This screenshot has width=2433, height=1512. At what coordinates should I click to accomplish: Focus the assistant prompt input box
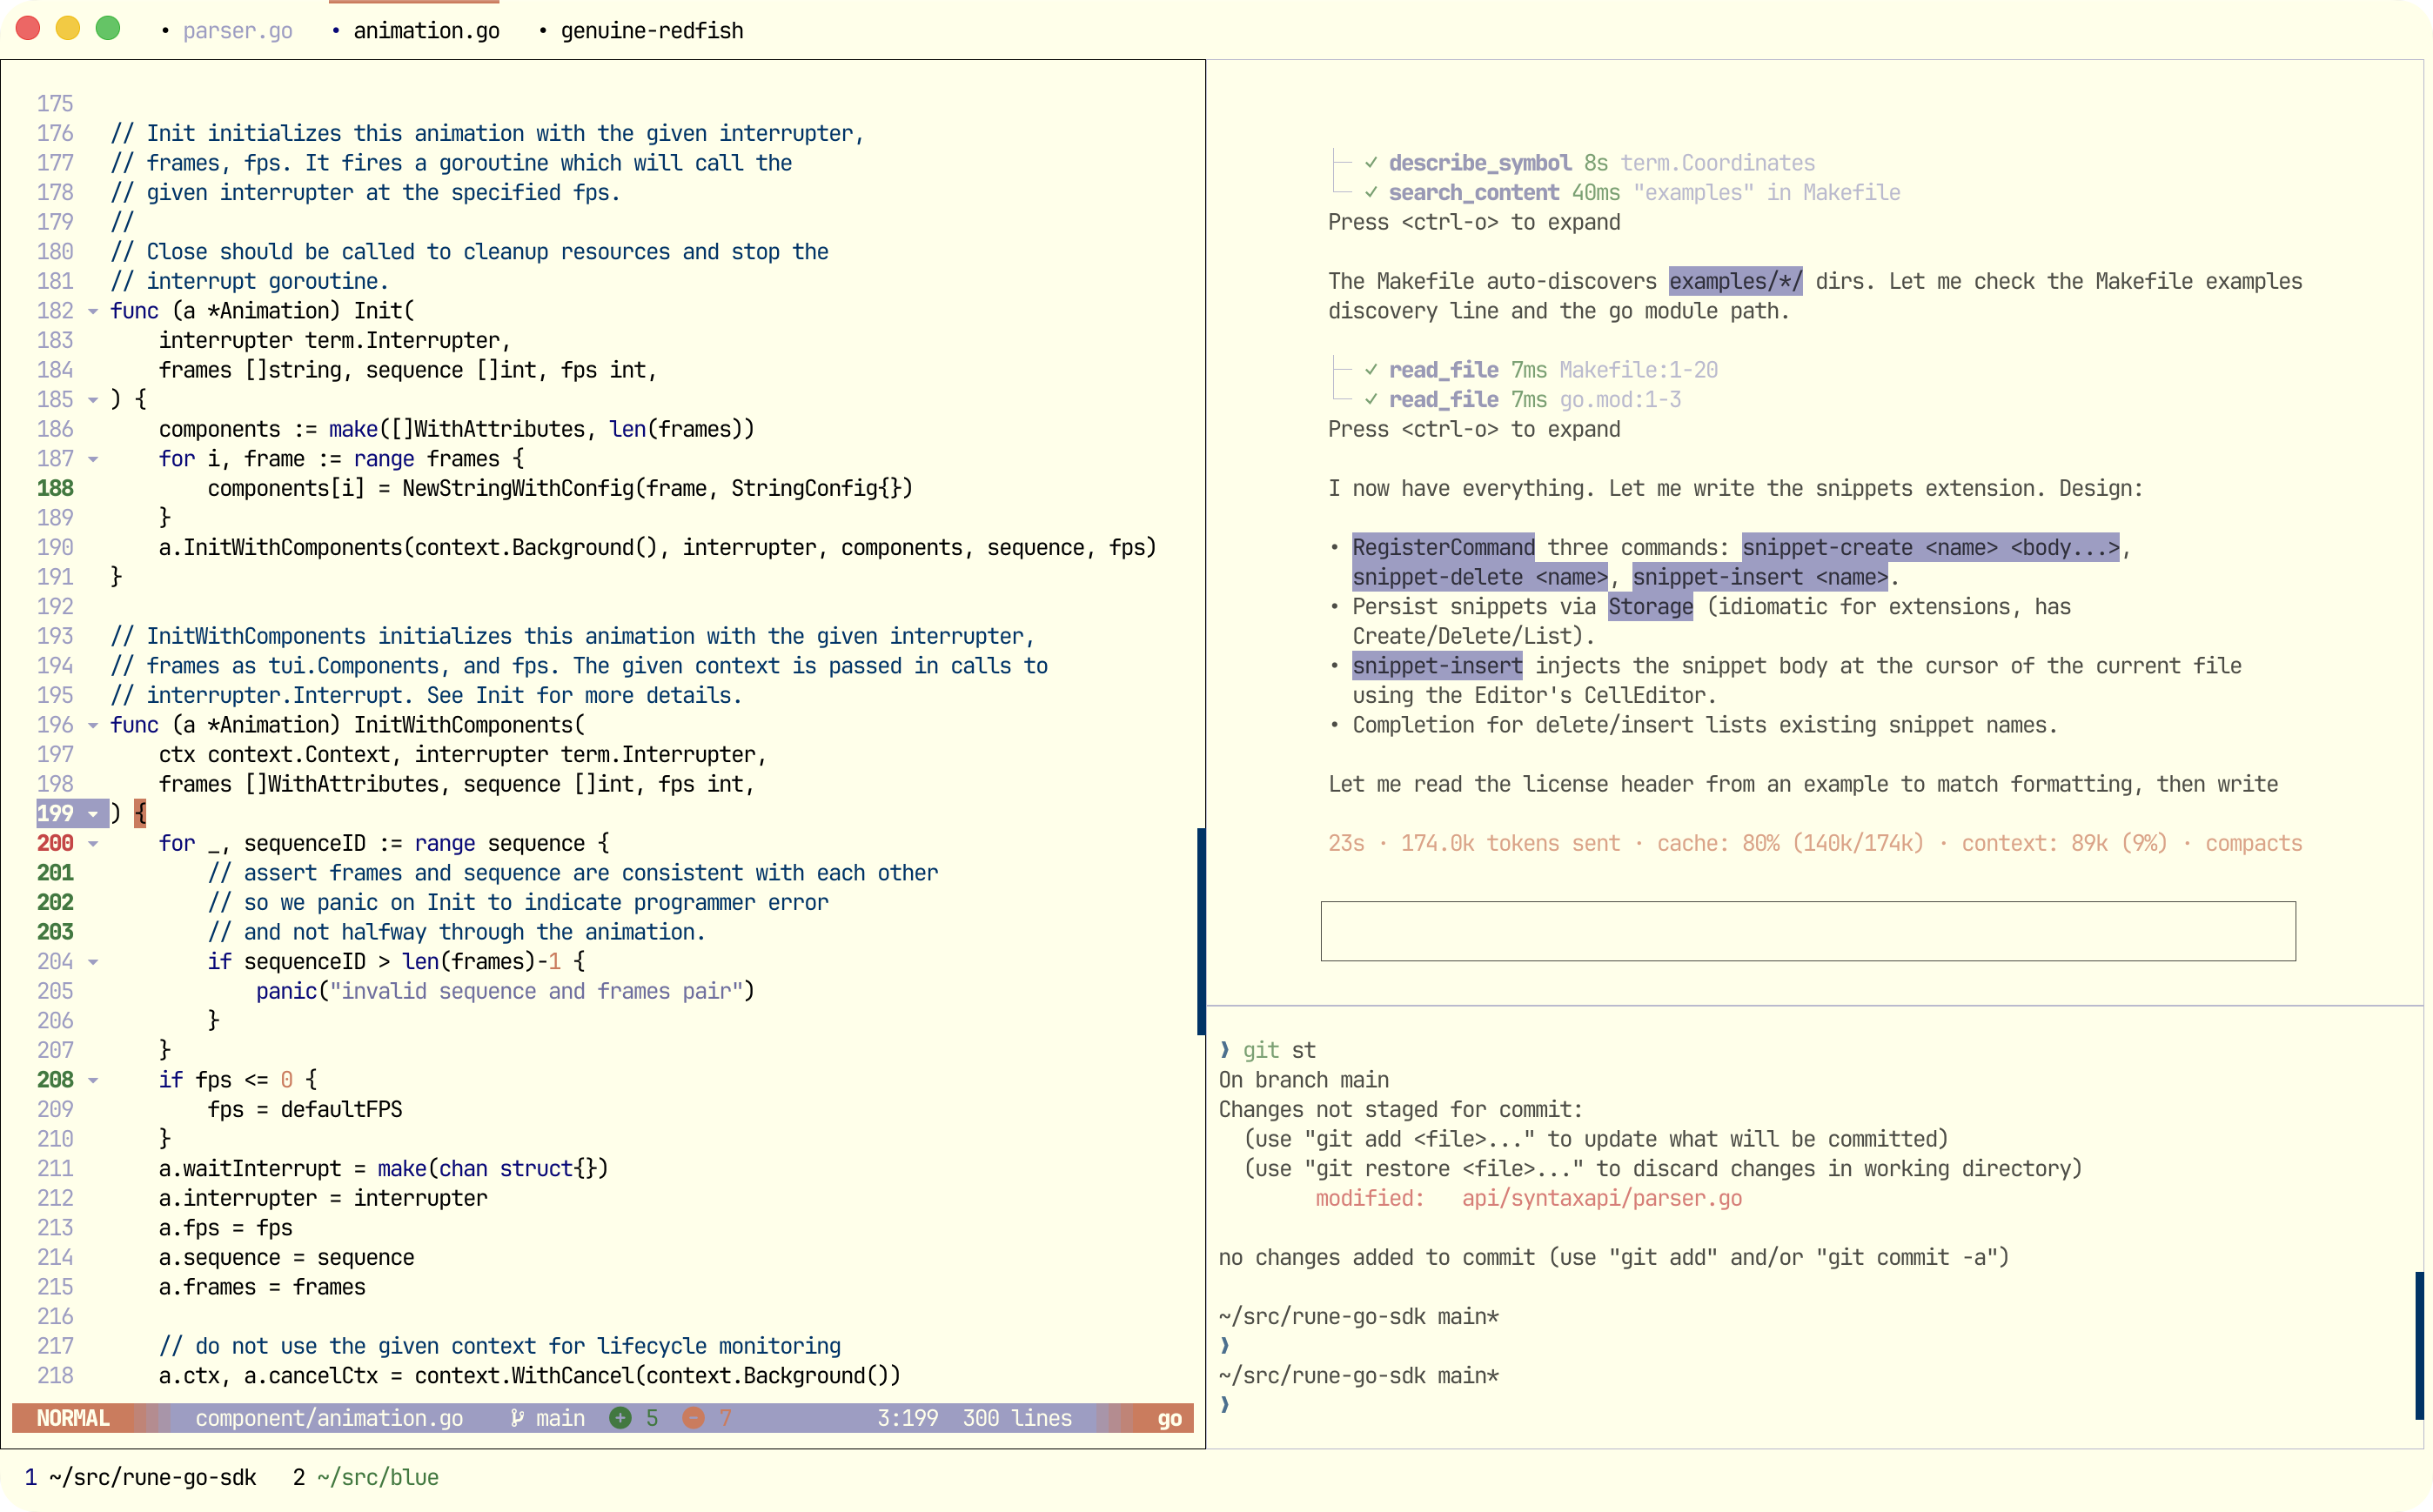click(1807, 931)
